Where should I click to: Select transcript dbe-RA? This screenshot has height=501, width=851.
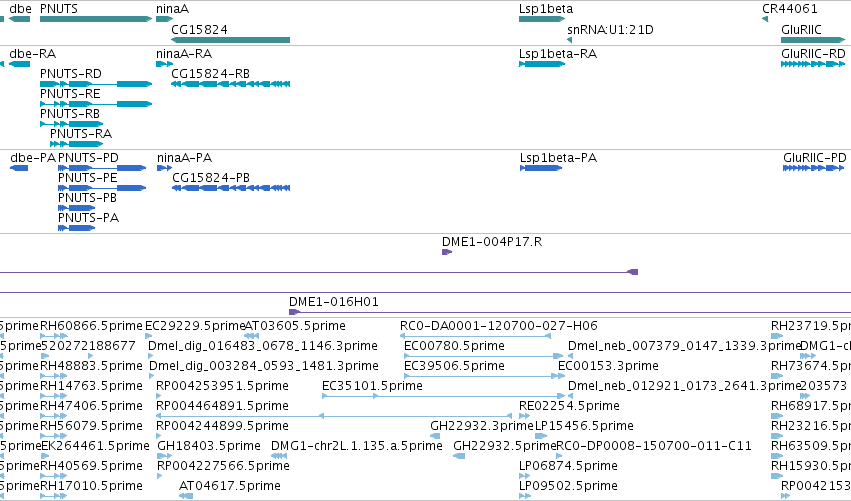[33, 54]
